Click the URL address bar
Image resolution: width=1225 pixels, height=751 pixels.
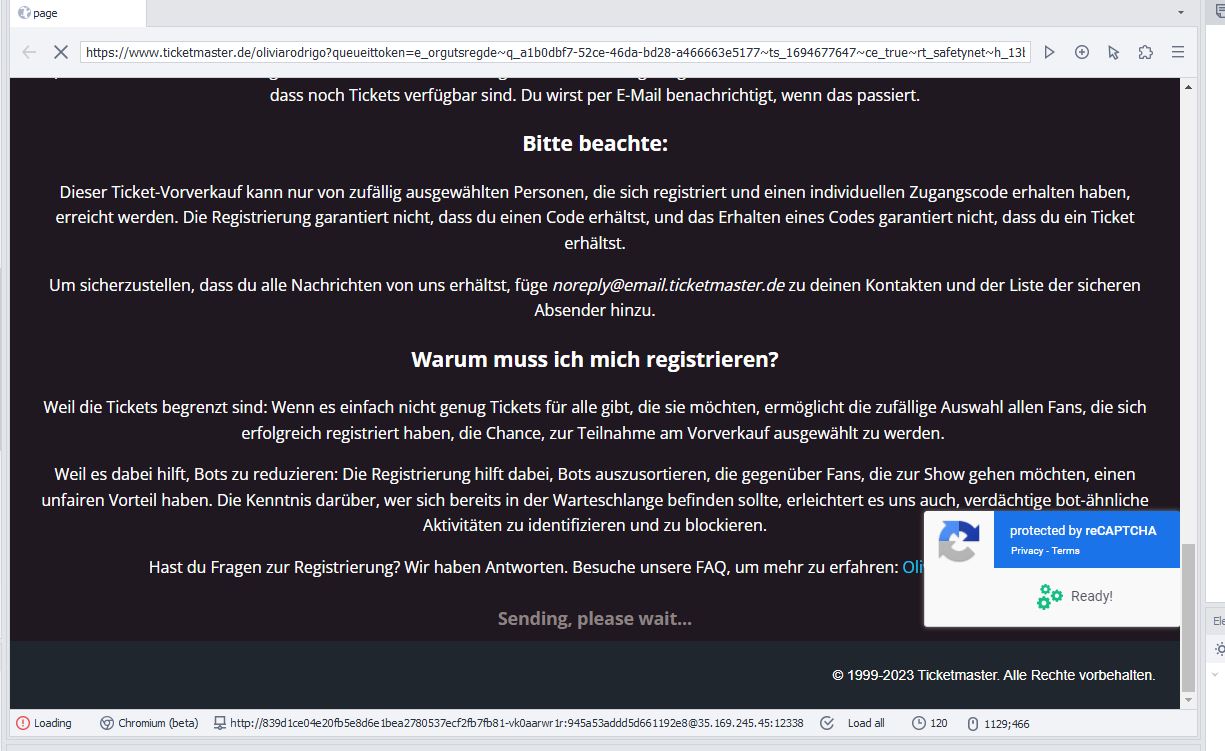555,52
